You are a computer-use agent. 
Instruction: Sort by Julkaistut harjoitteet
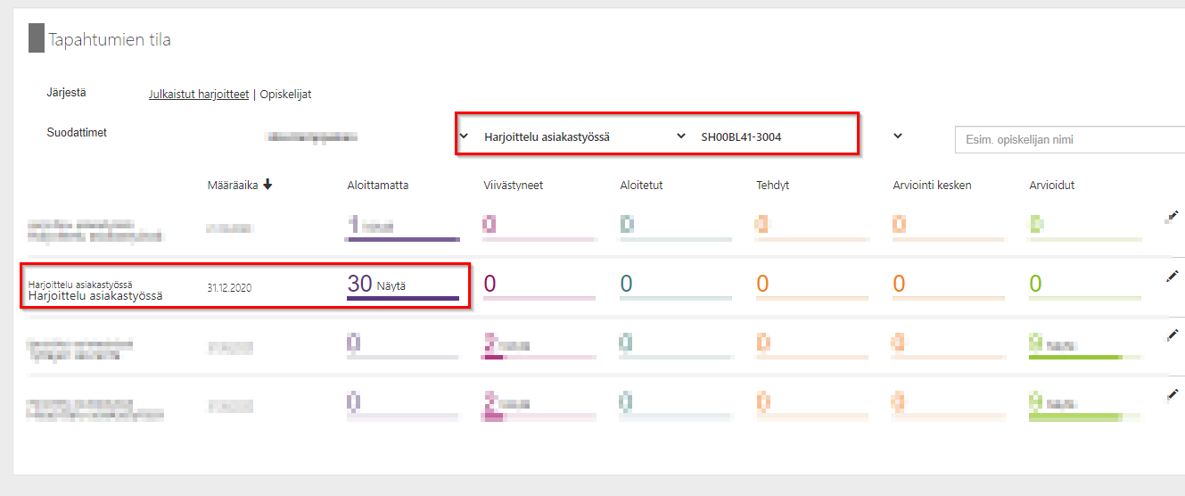coord(198,94)
